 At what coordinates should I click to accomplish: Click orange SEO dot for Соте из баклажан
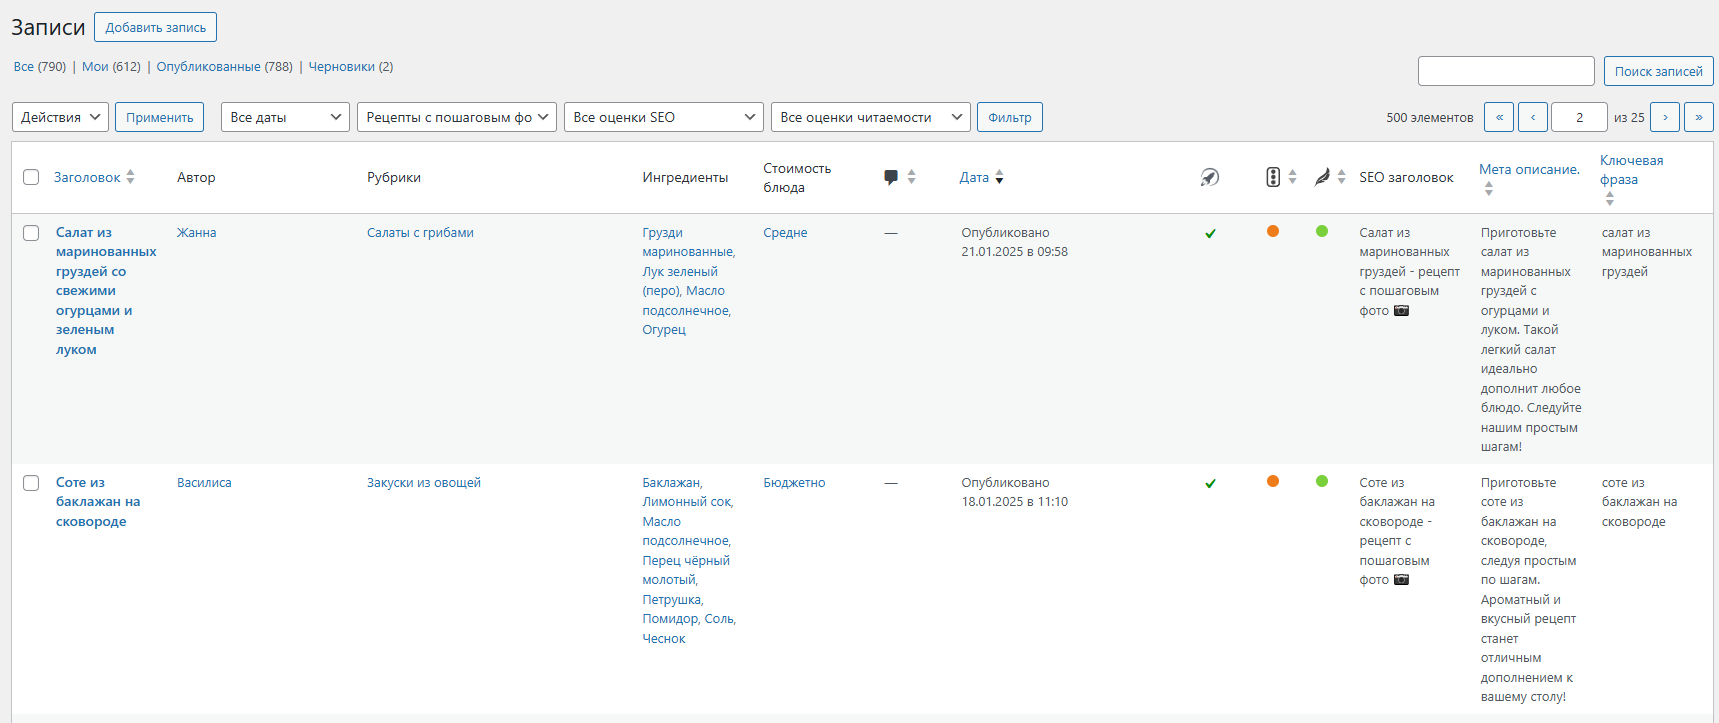click(1273, 481)
